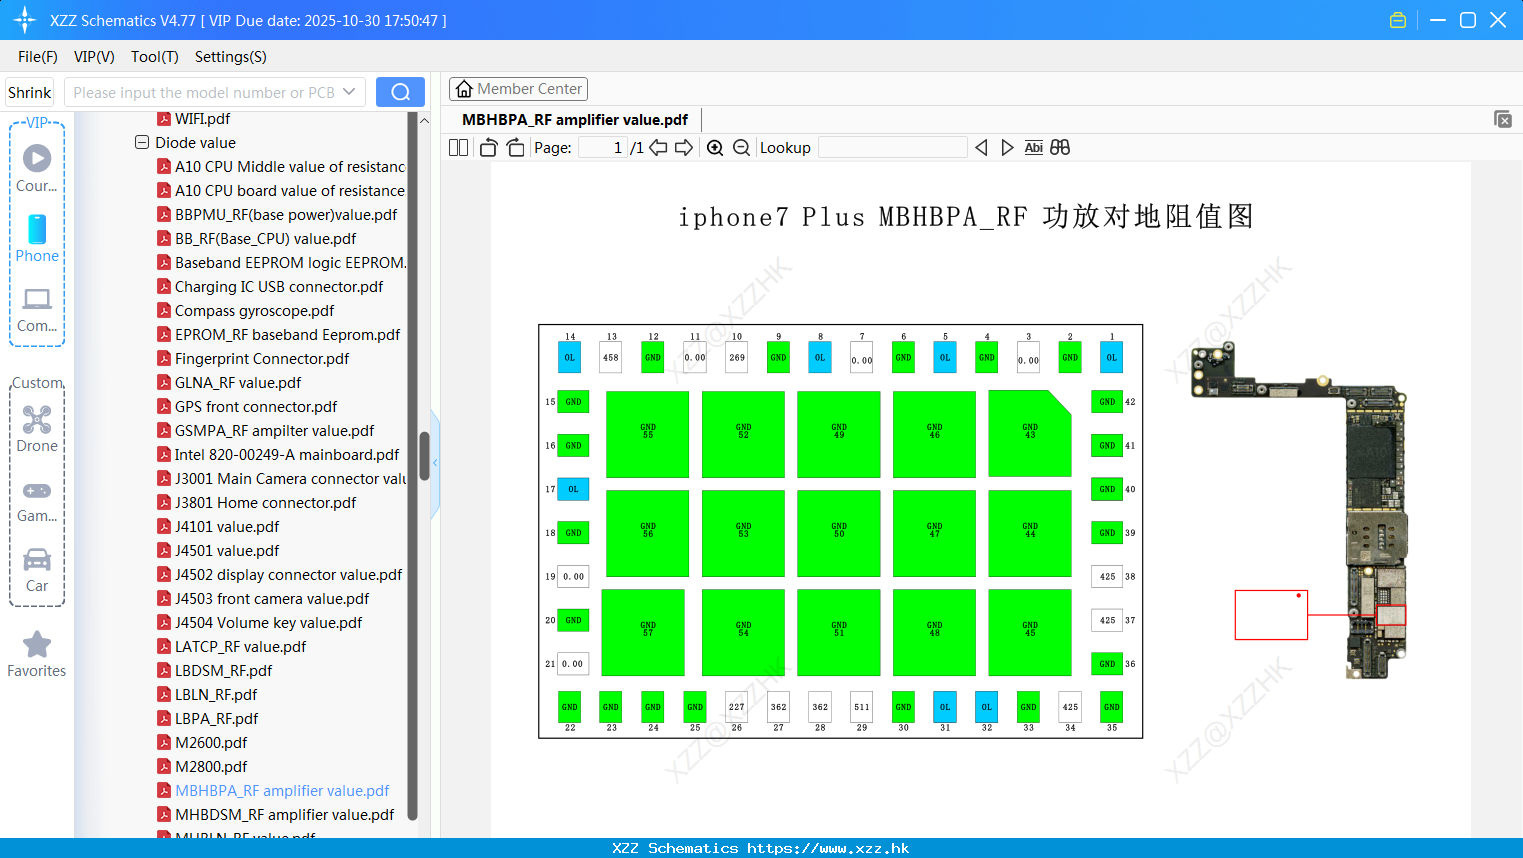Open J4101 value.pdf
The width and height of the screenshot is (1523, 858).
coord(219,527)
